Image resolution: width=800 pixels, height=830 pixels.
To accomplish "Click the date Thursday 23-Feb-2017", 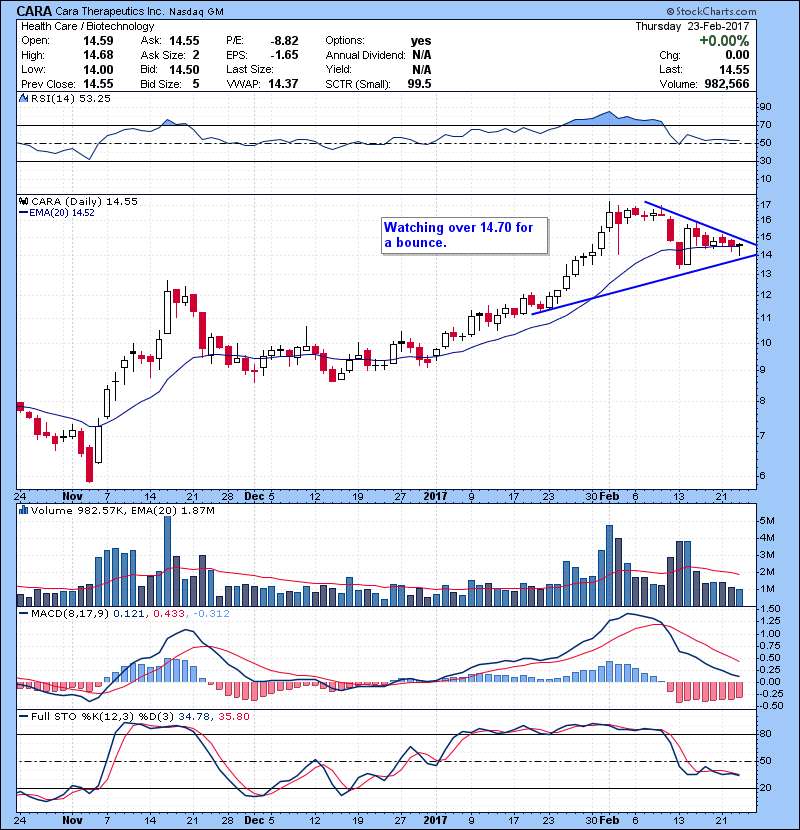I will (692, 26).
